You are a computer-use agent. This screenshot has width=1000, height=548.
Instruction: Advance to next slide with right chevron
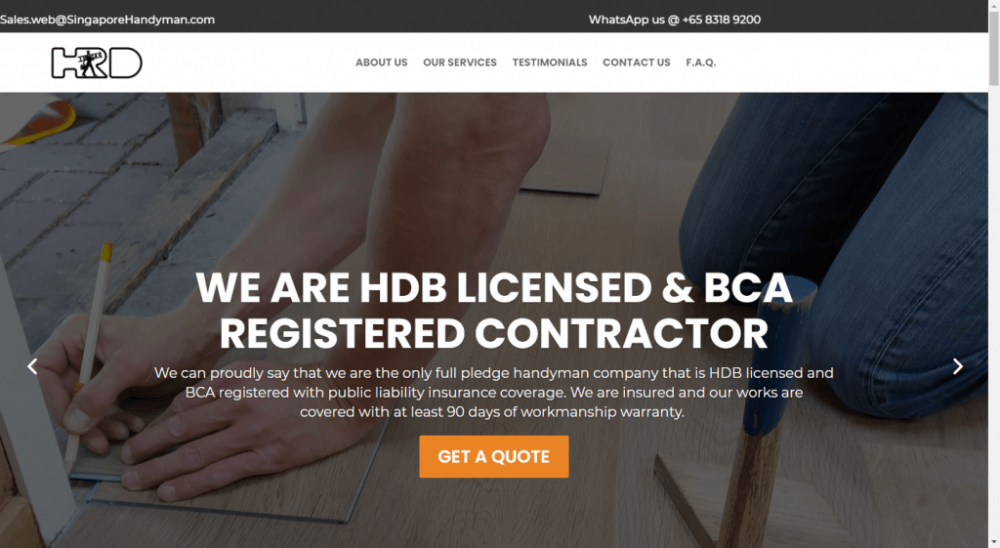pos(957,366)
